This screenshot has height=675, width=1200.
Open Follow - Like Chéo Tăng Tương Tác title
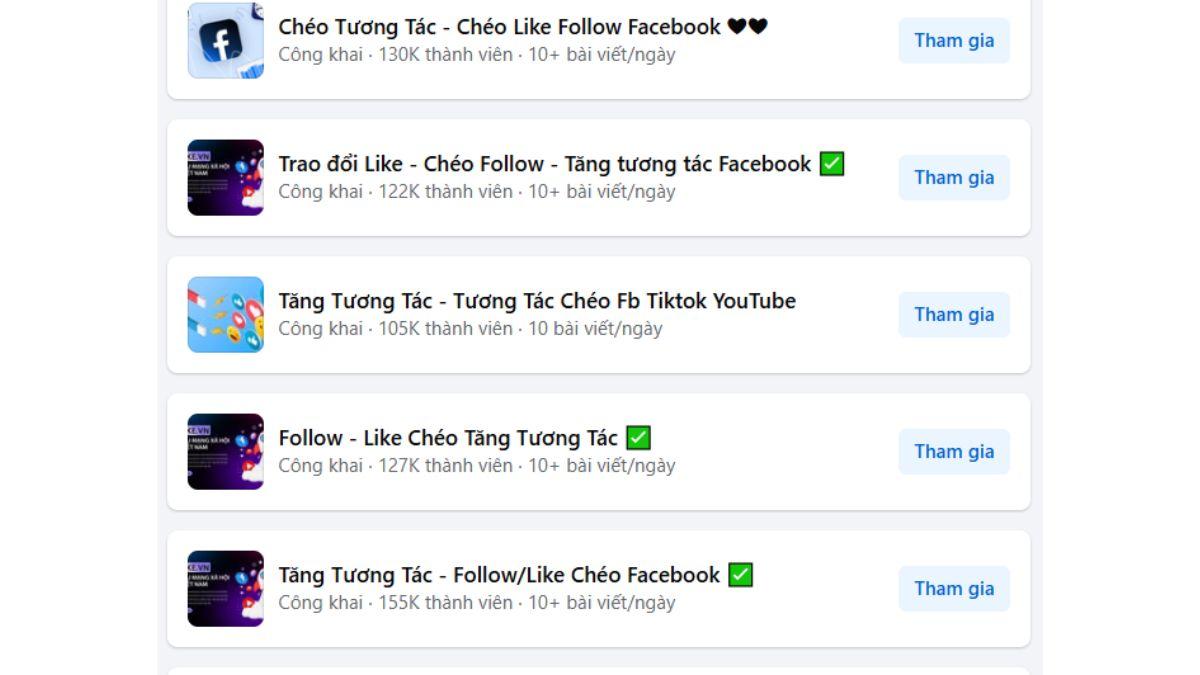[x=448, y=438]
